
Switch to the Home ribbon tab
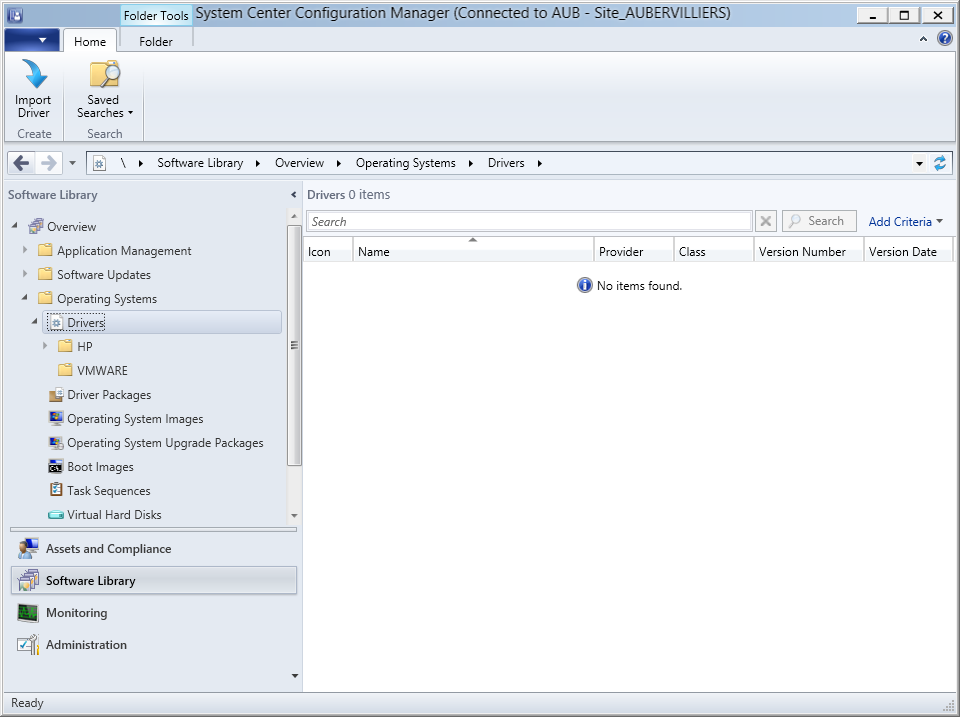[90, 41]
